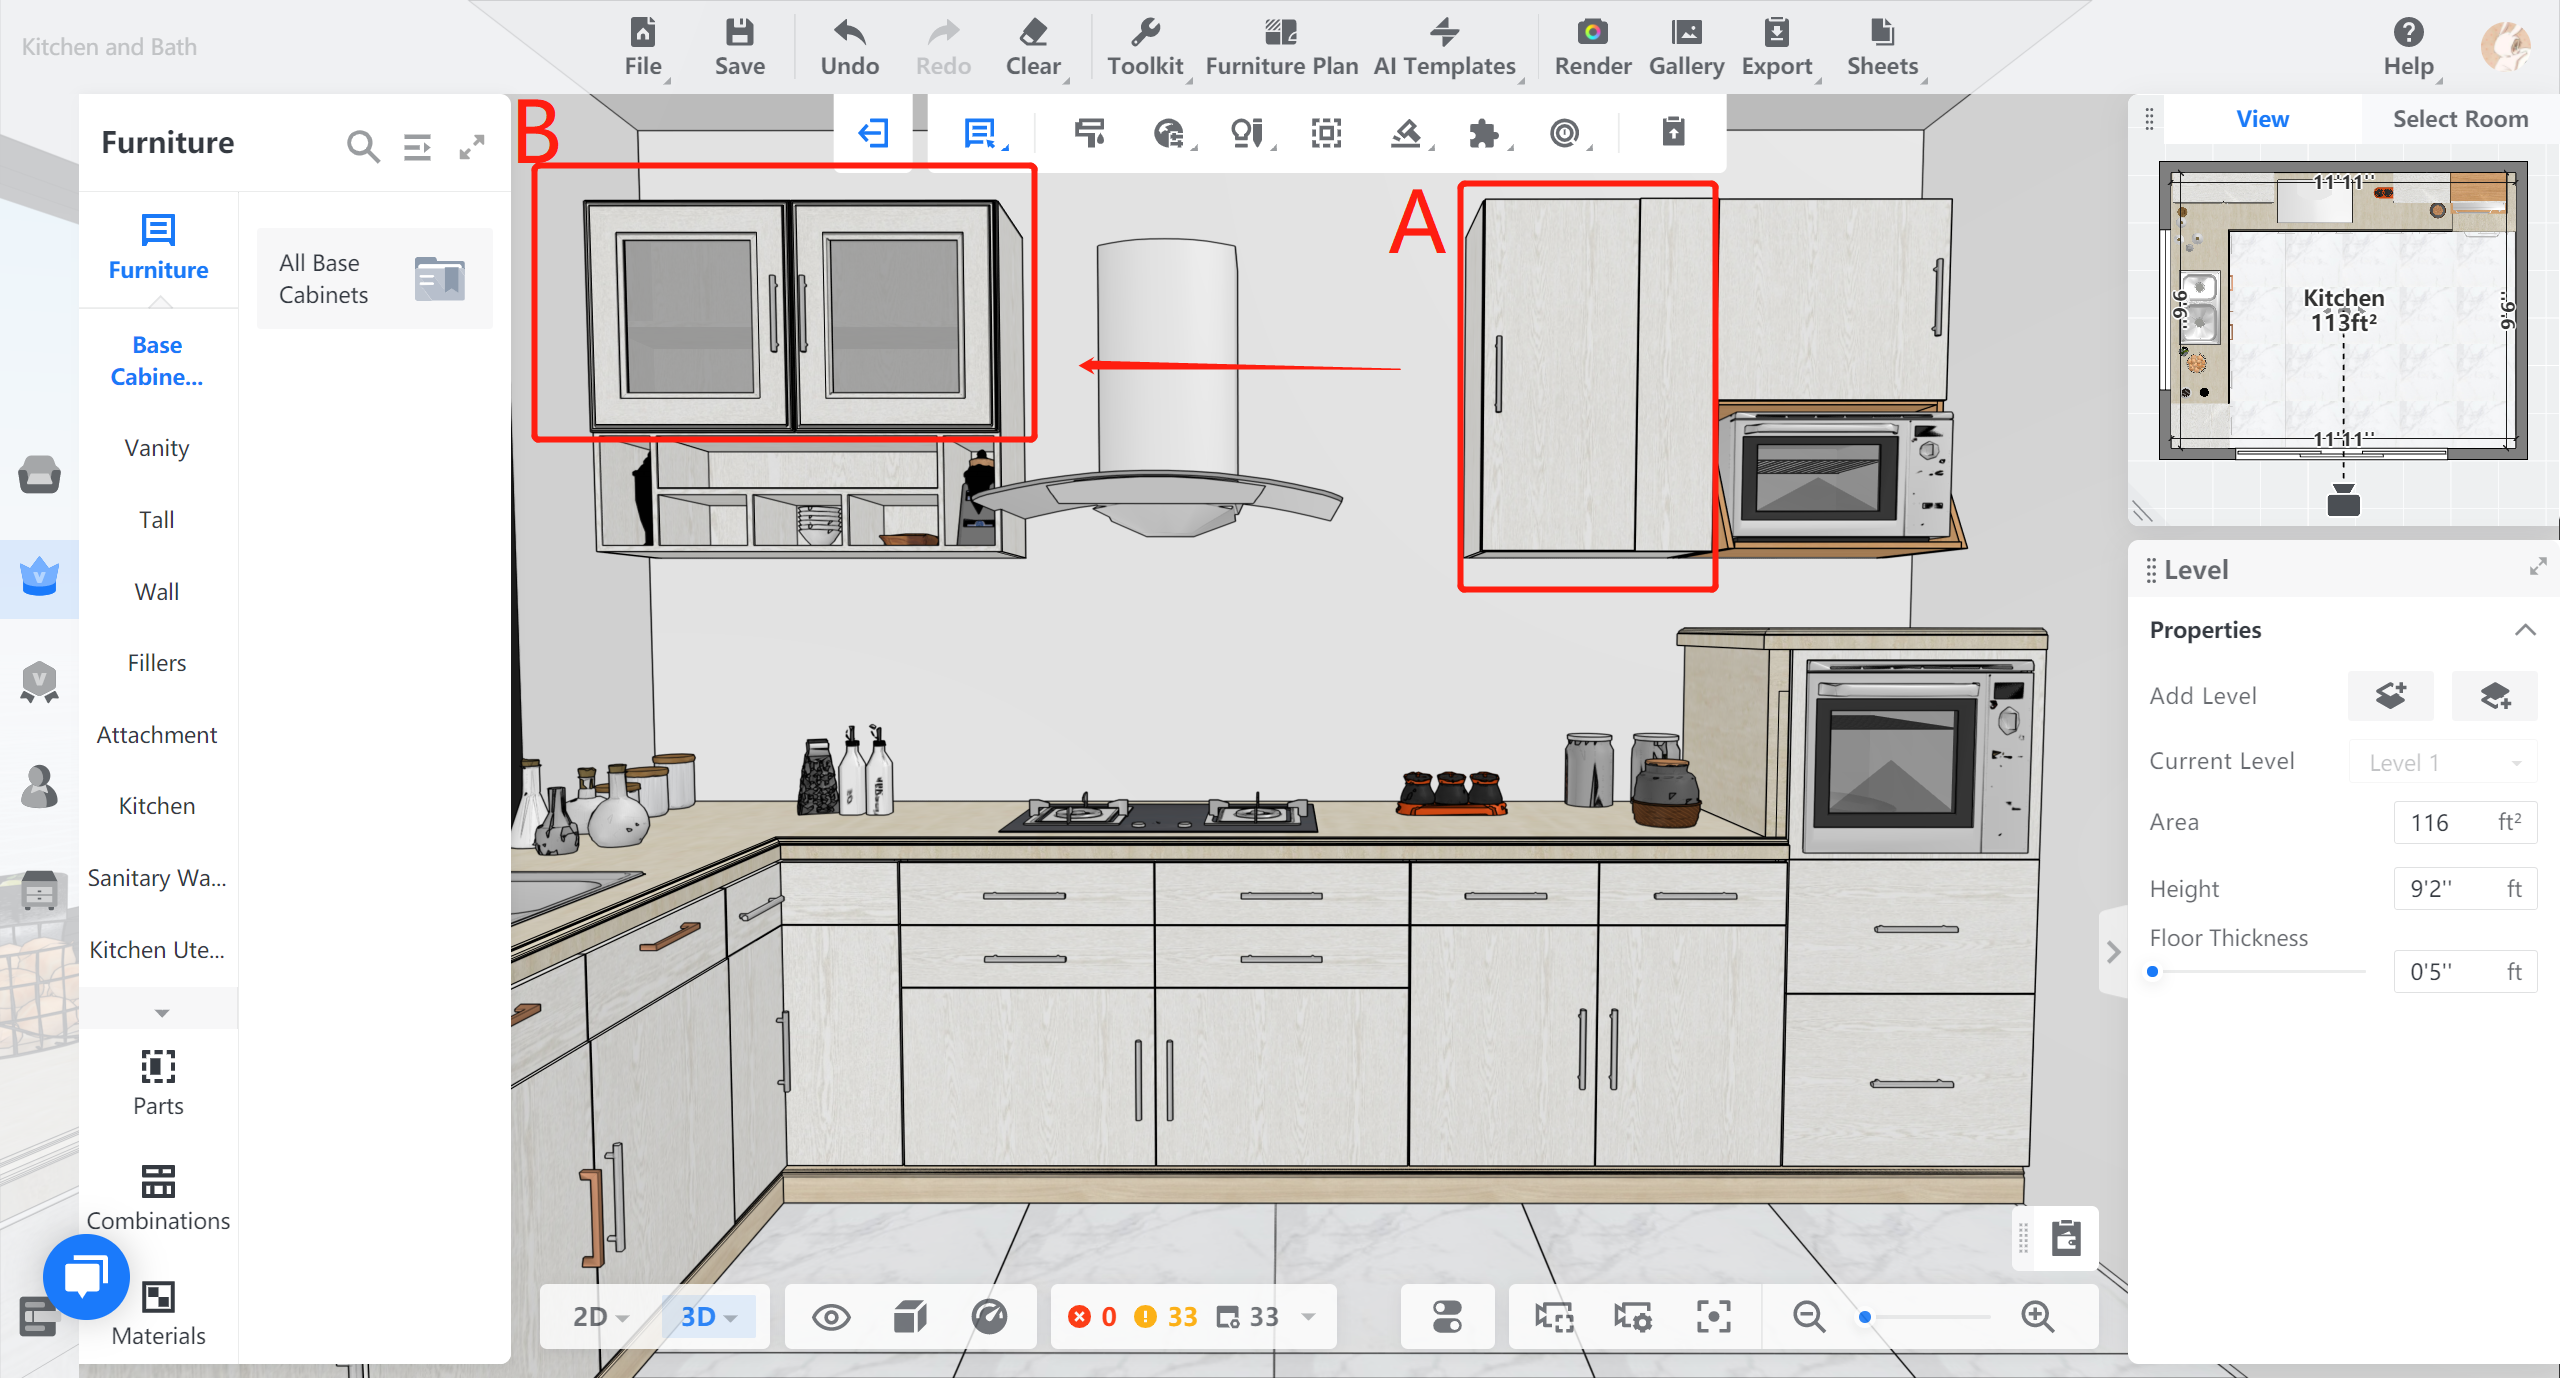
Task: Open the chat support bubble
Action: pyautogui.click(x=87, y=1277)
